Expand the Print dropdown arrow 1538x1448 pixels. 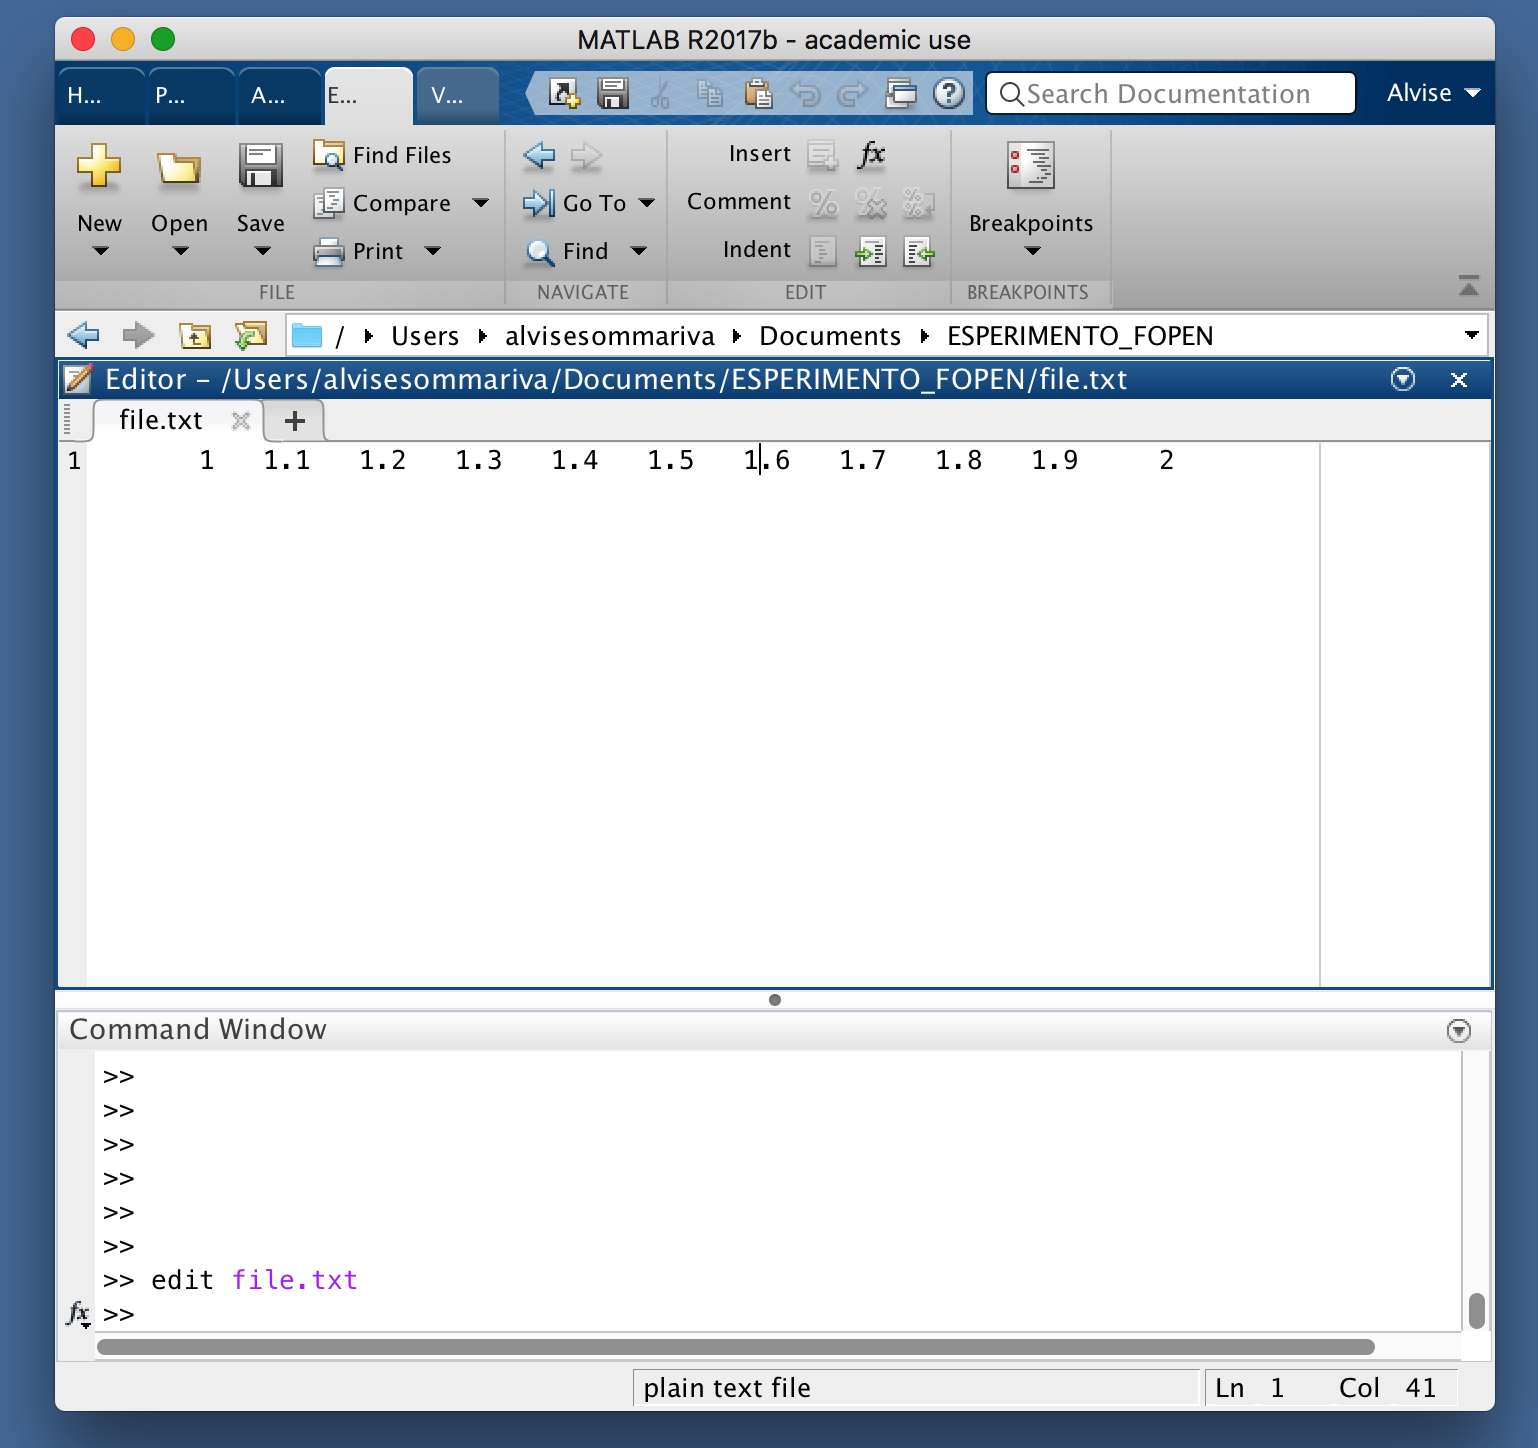[x=433, y=251]
